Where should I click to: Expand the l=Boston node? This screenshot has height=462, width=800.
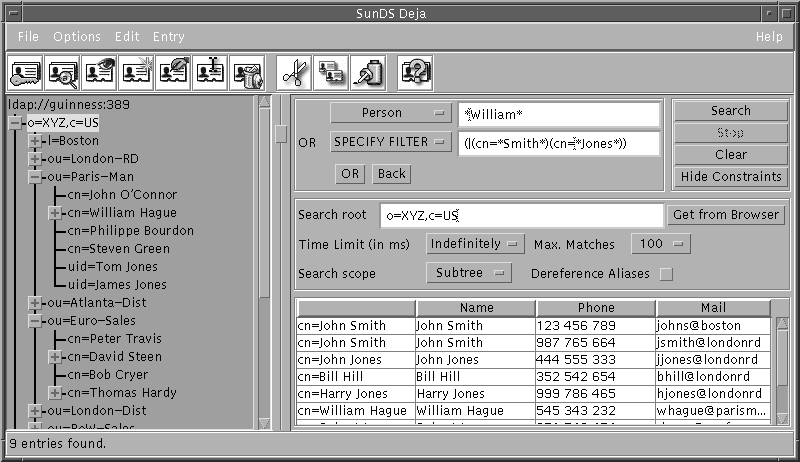[35, 141]
